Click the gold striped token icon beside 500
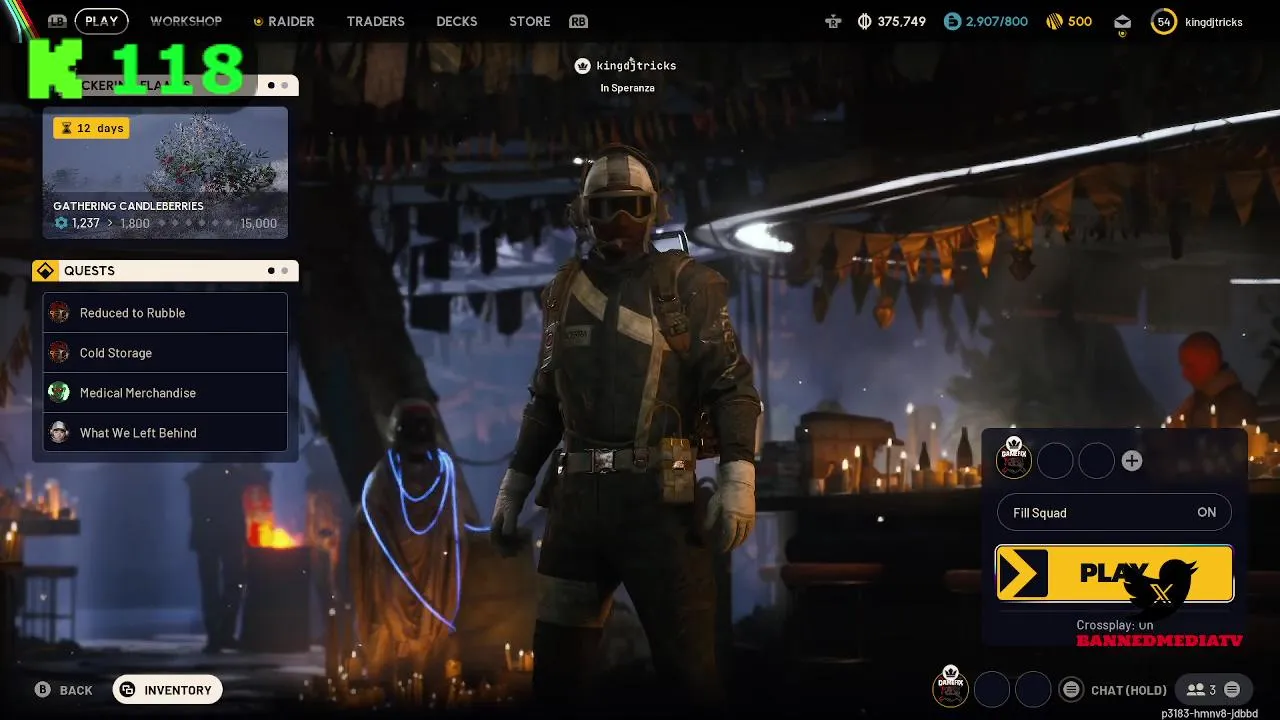1280x720 pixels. pos(1054,21)
